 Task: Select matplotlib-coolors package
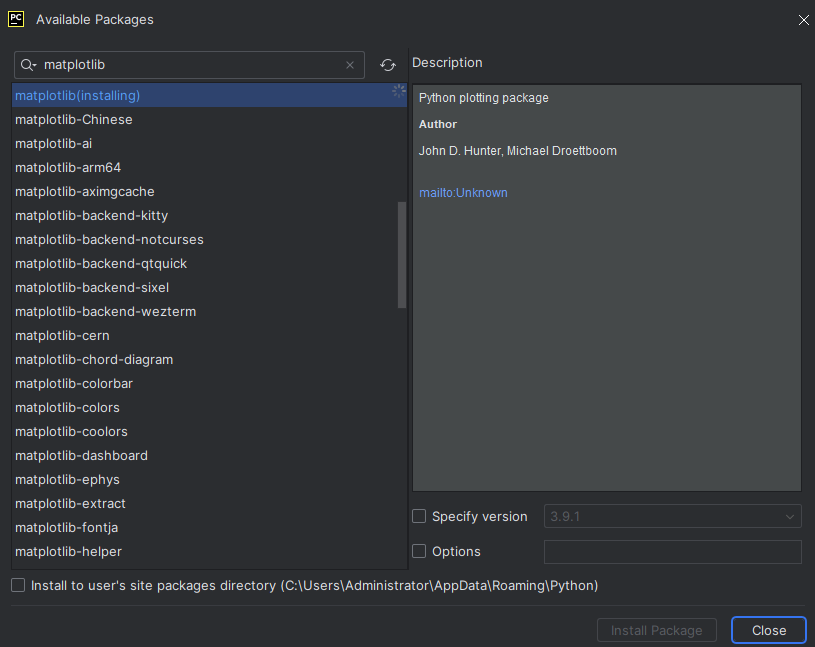tap(209, 431)
